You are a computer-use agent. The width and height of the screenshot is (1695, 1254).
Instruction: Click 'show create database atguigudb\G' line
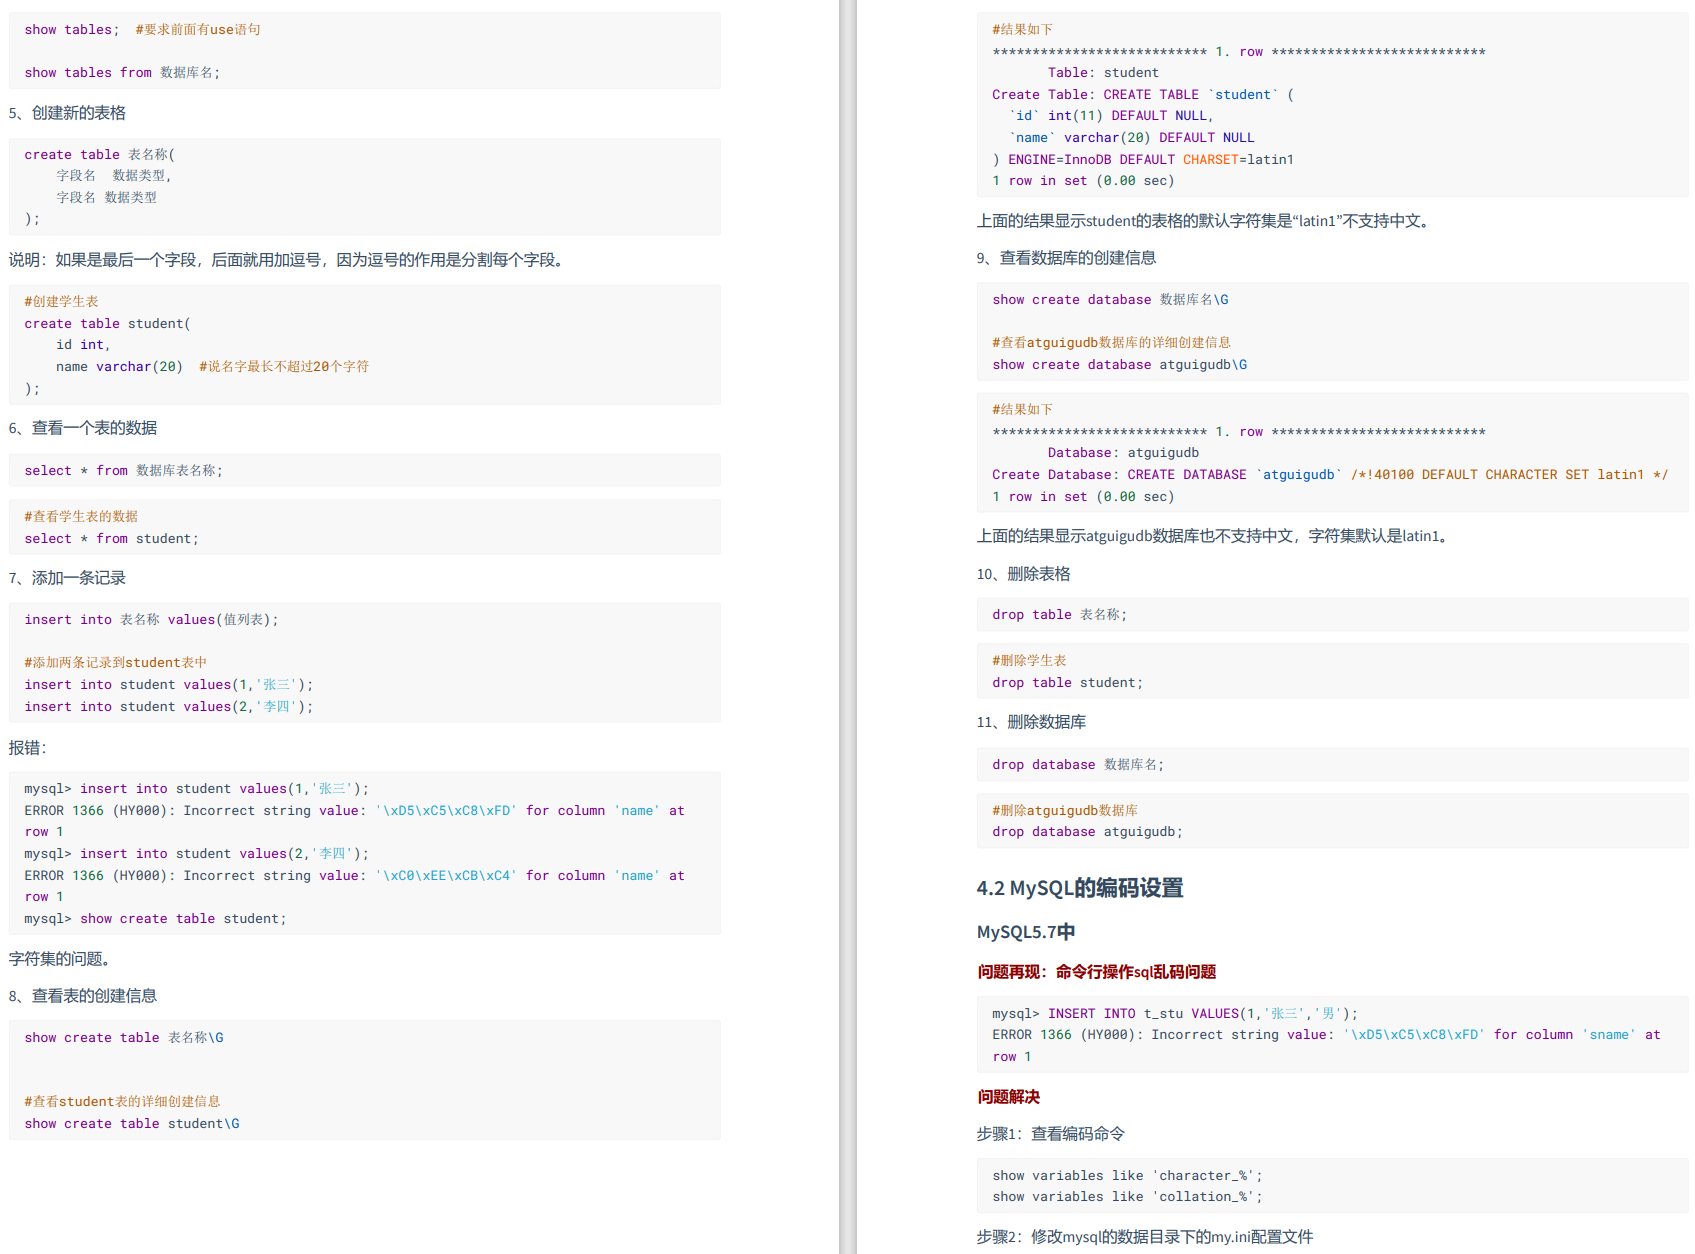[x=1120, y=365]
